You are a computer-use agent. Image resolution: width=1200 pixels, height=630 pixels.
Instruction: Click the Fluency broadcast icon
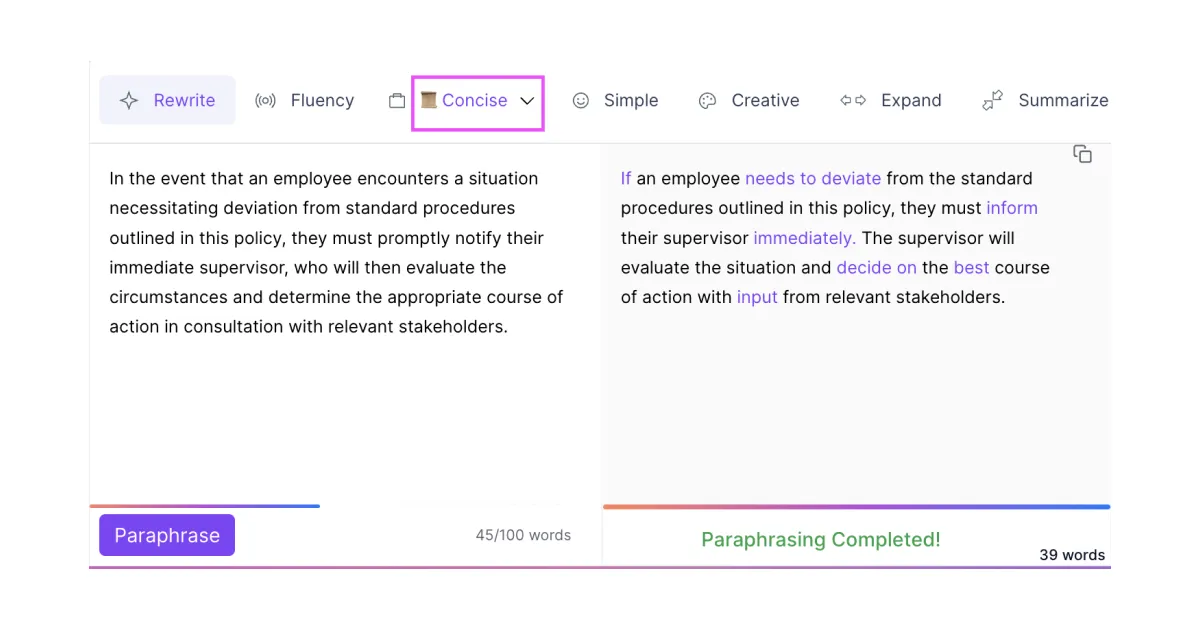tap(265, 100)
